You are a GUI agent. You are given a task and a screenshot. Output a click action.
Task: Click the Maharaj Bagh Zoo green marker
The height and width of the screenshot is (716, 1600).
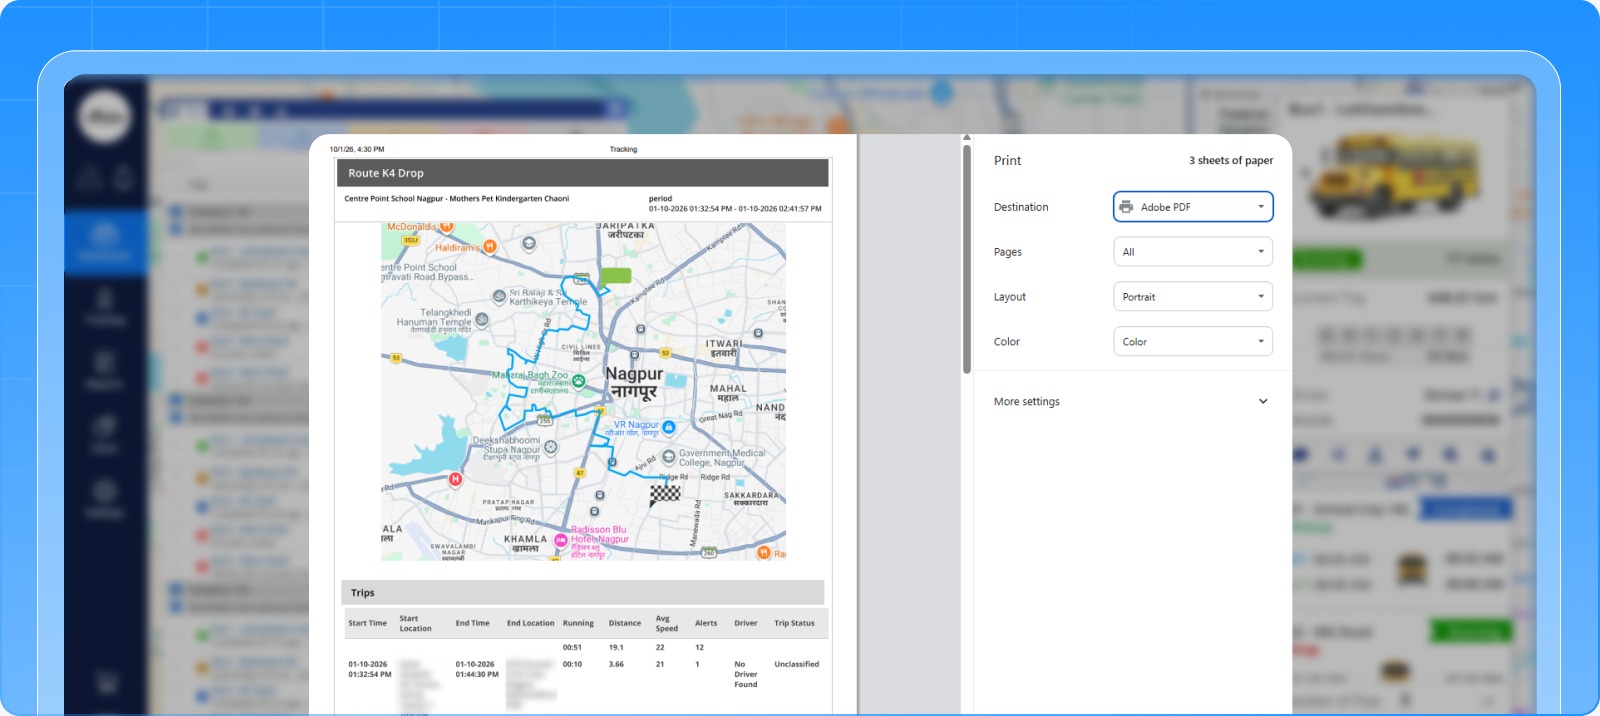click(x=578, y=380)
